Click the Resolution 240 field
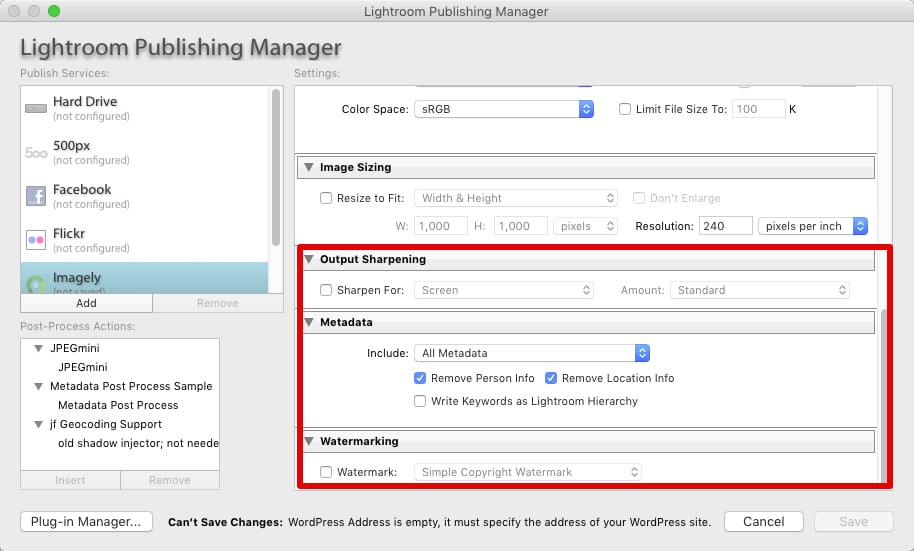Screen dimensions: 914x551 tap(726, 226)
